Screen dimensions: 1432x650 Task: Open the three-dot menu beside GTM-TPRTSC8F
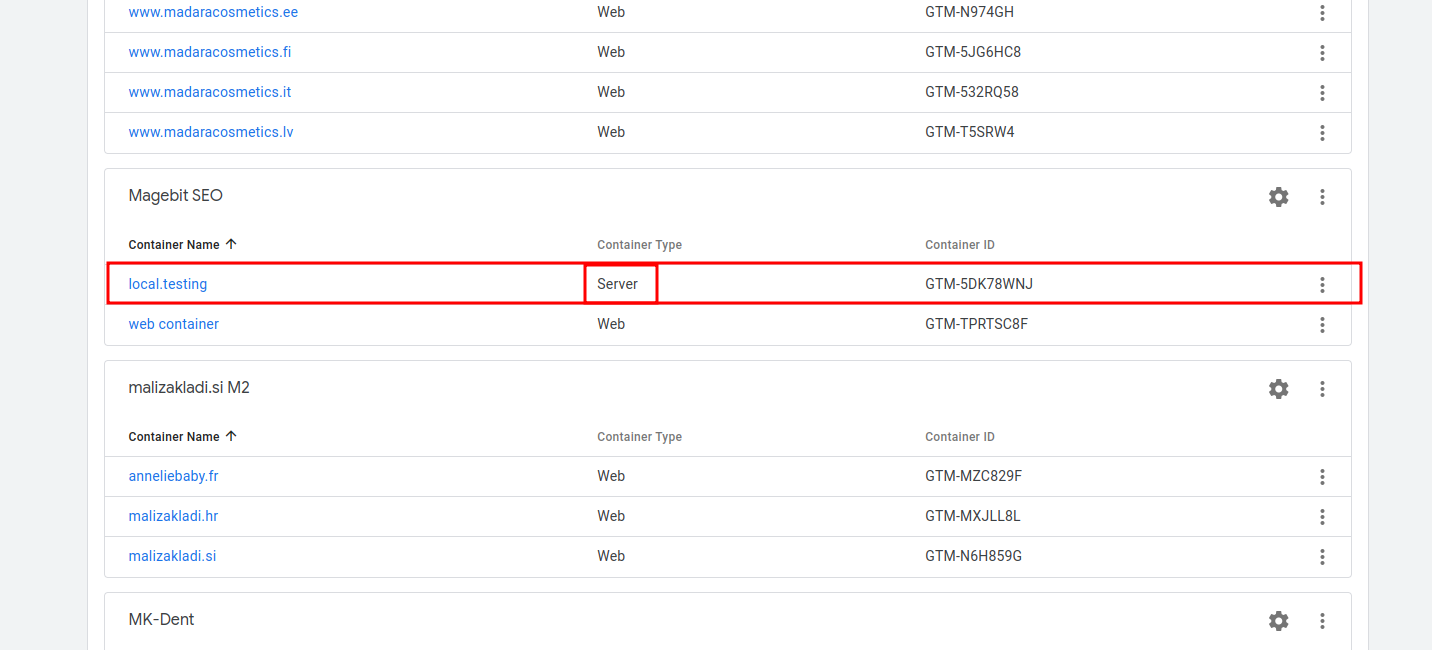click(x=1322, y=324)
